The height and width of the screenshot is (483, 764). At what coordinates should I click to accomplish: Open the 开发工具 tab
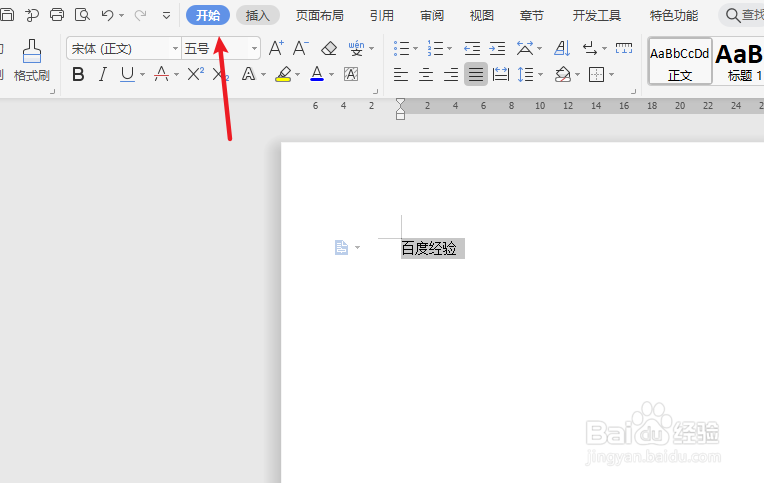[x=597, y=16]
